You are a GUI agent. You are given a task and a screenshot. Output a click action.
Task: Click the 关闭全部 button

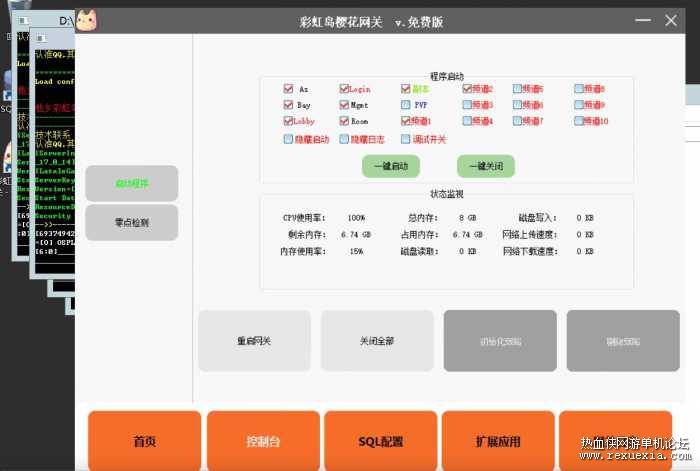tap(377, 341)
